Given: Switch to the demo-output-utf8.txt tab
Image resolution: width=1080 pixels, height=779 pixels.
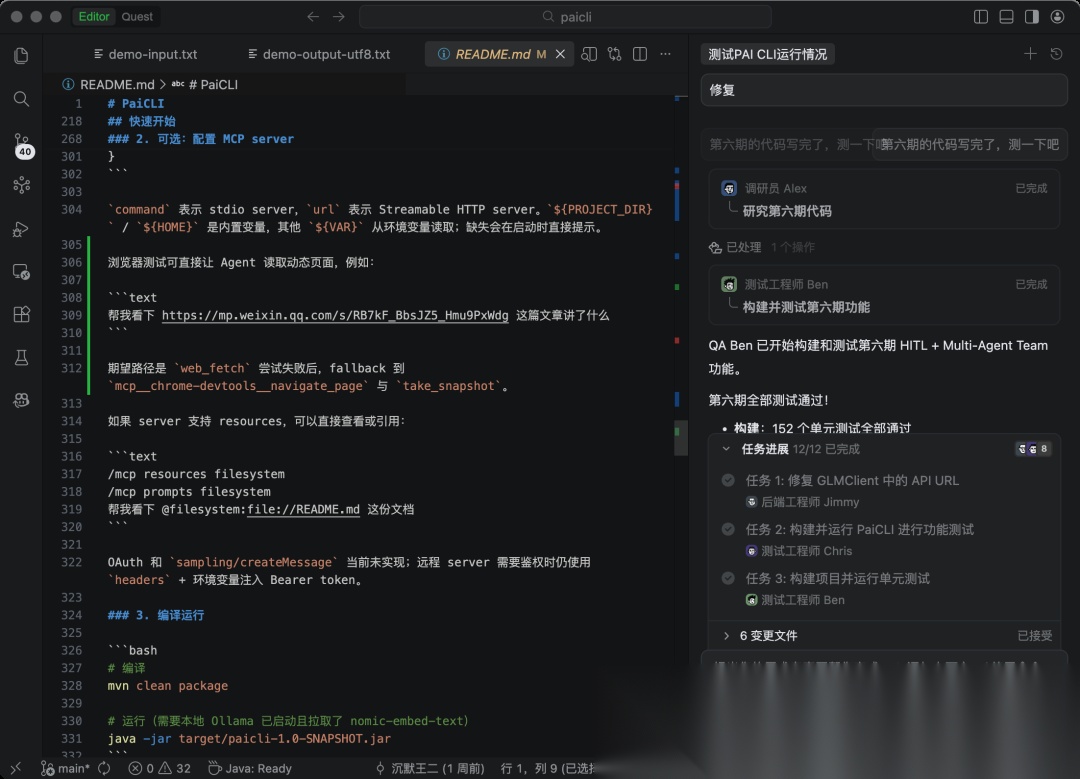Looking at the screenshot, I should pyautogui.click(x=320, y=54).
